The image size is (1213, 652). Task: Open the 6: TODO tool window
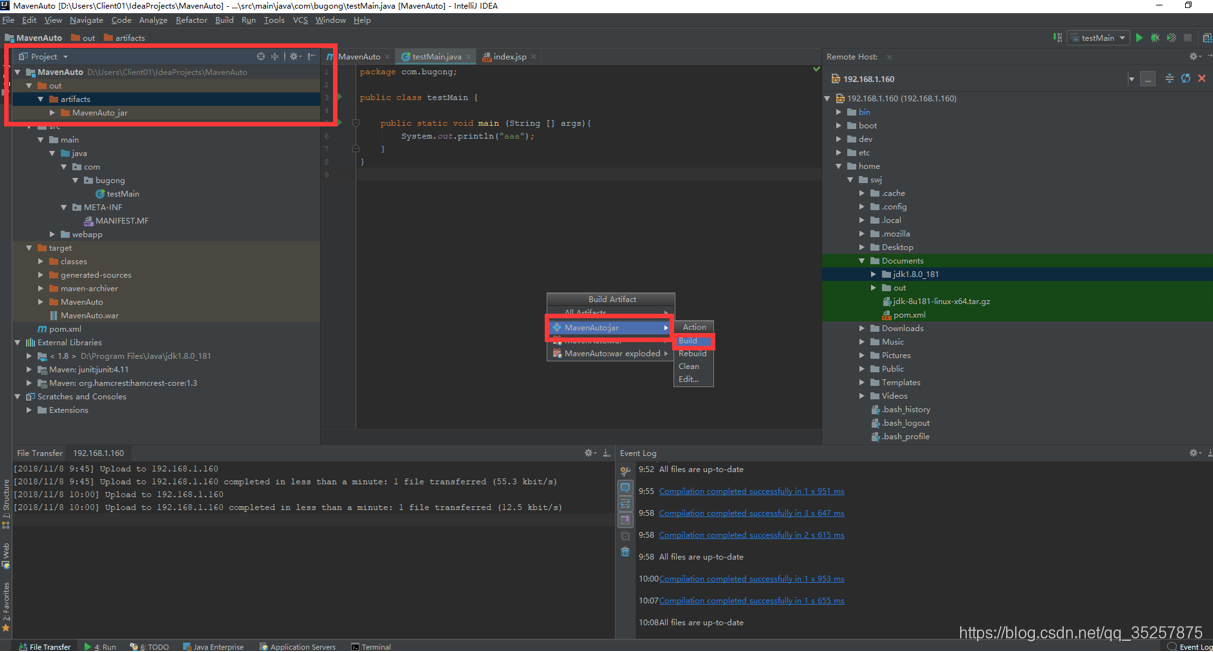pyautogui.click(x=149, y=647)
